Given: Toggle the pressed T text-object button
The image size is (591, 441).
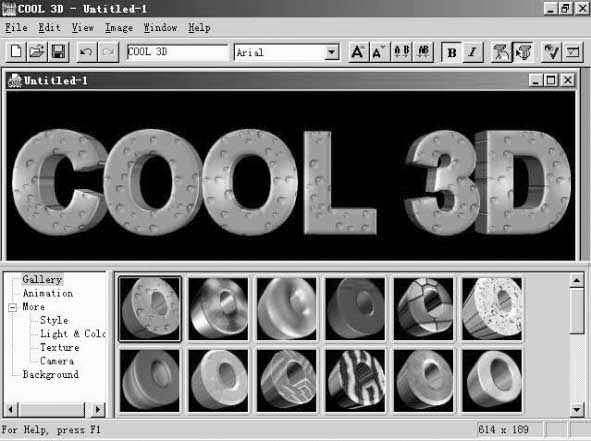Looking at the screenshot, I should pyautogui.click(x=523, y=52).
